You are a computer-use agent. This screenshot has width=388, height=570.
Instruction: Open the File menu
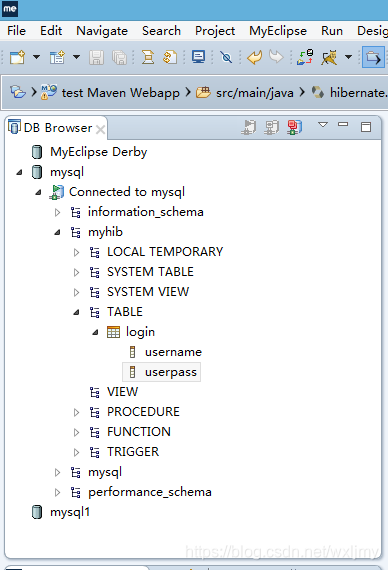tap(17, 31)
